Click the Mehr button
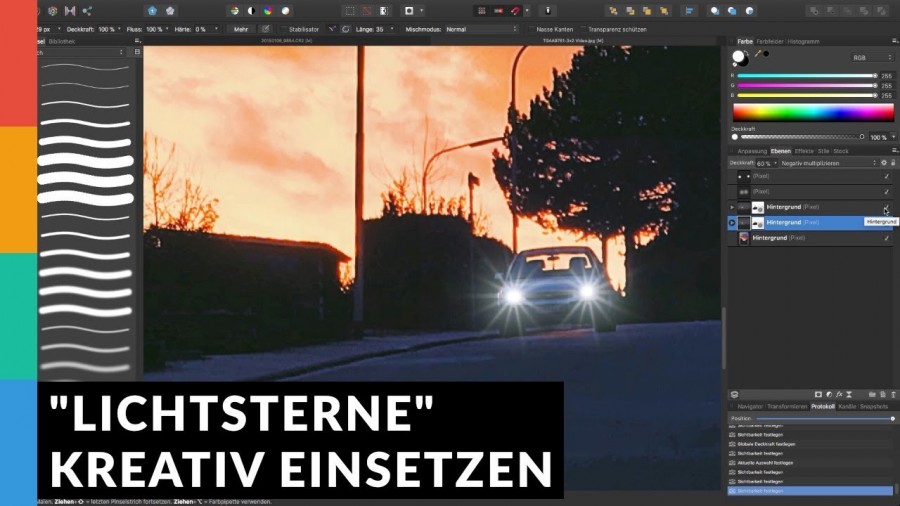The image size is (900, 506). pos(241,29)
